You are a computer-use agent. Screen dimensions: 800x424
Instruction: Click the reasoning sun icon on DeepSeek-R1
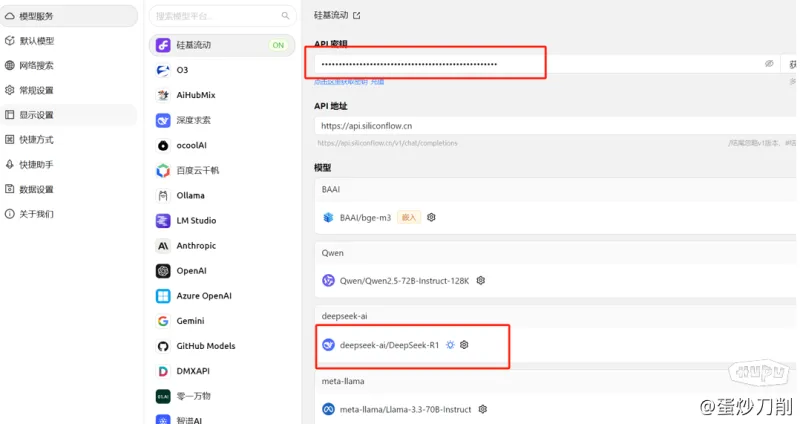point(450,345)
